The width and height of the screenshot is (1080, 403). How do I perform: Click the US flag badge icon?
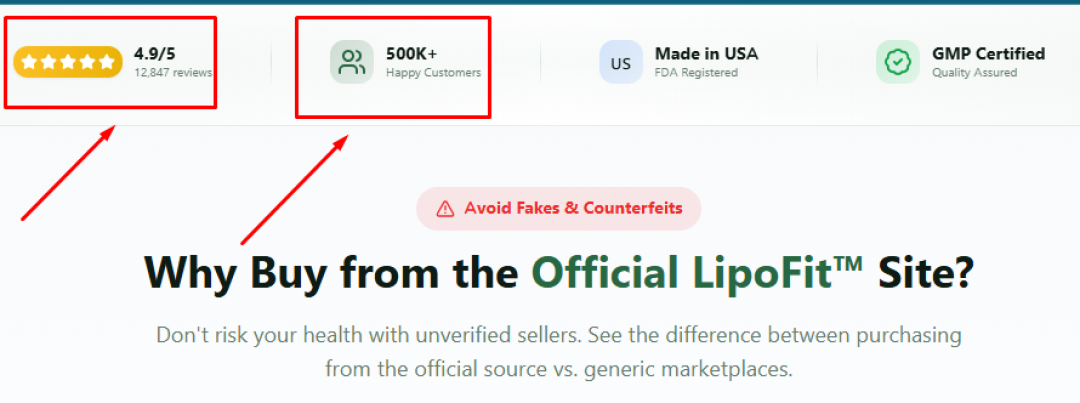click(621, 62)
